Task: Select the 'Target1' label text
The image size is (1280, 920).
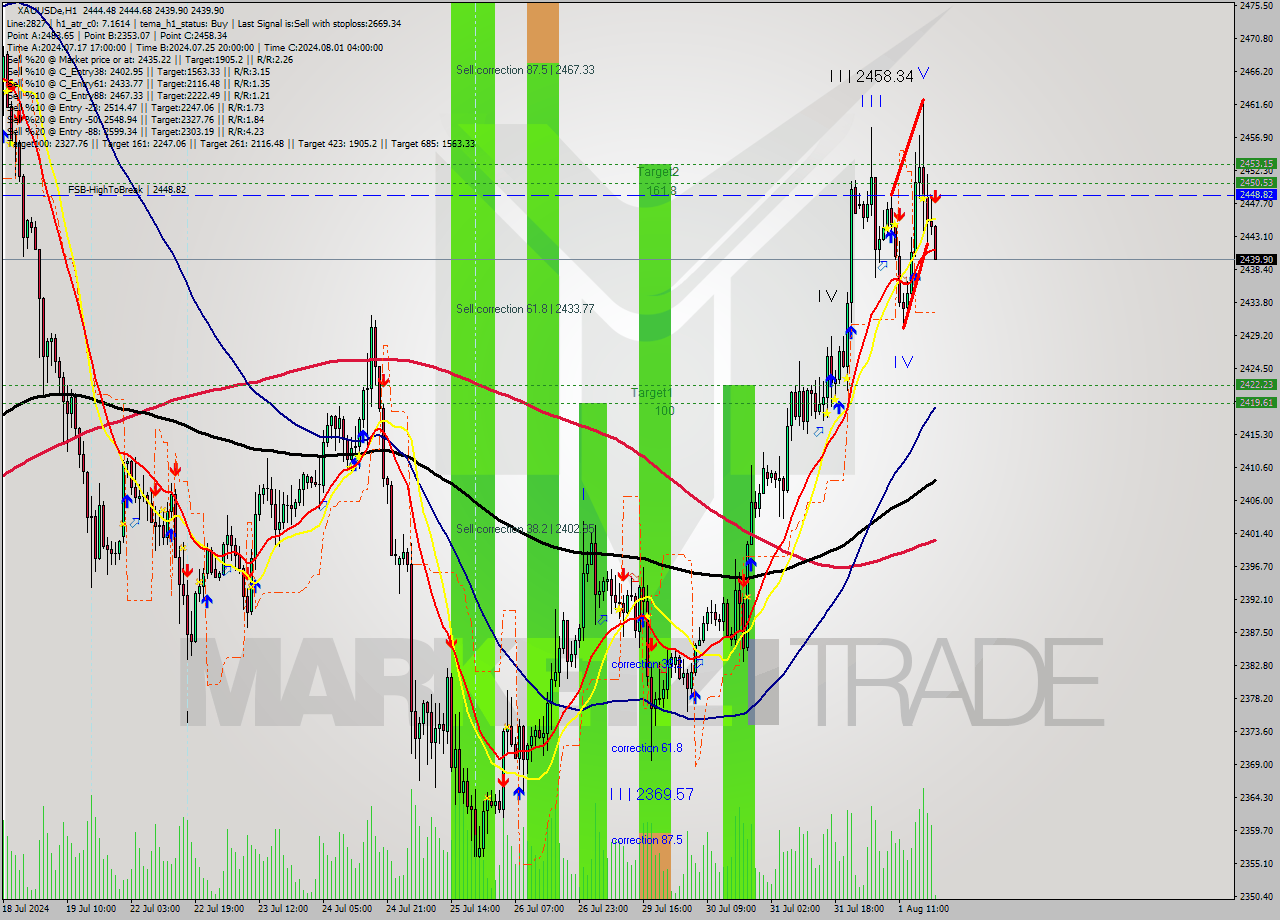Action: [651, 393]
